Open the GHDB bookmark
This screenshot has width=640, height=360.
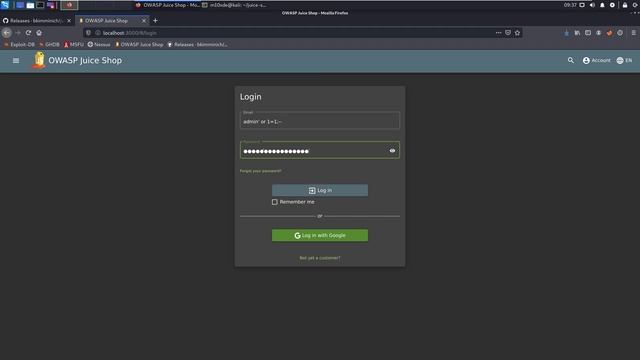(x=49, y=44)
